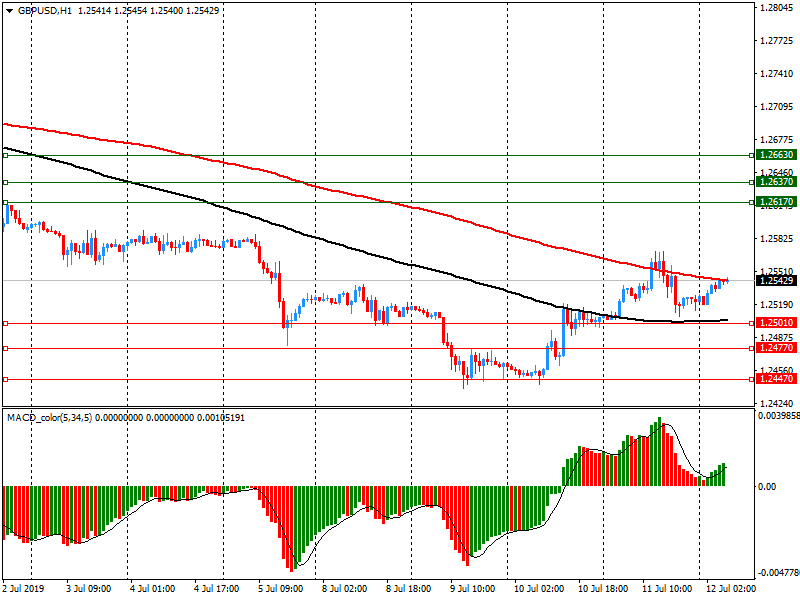800x600 pixels.
Task: Click the 5 Jul 09:00 time label
Action: (281, 589)
